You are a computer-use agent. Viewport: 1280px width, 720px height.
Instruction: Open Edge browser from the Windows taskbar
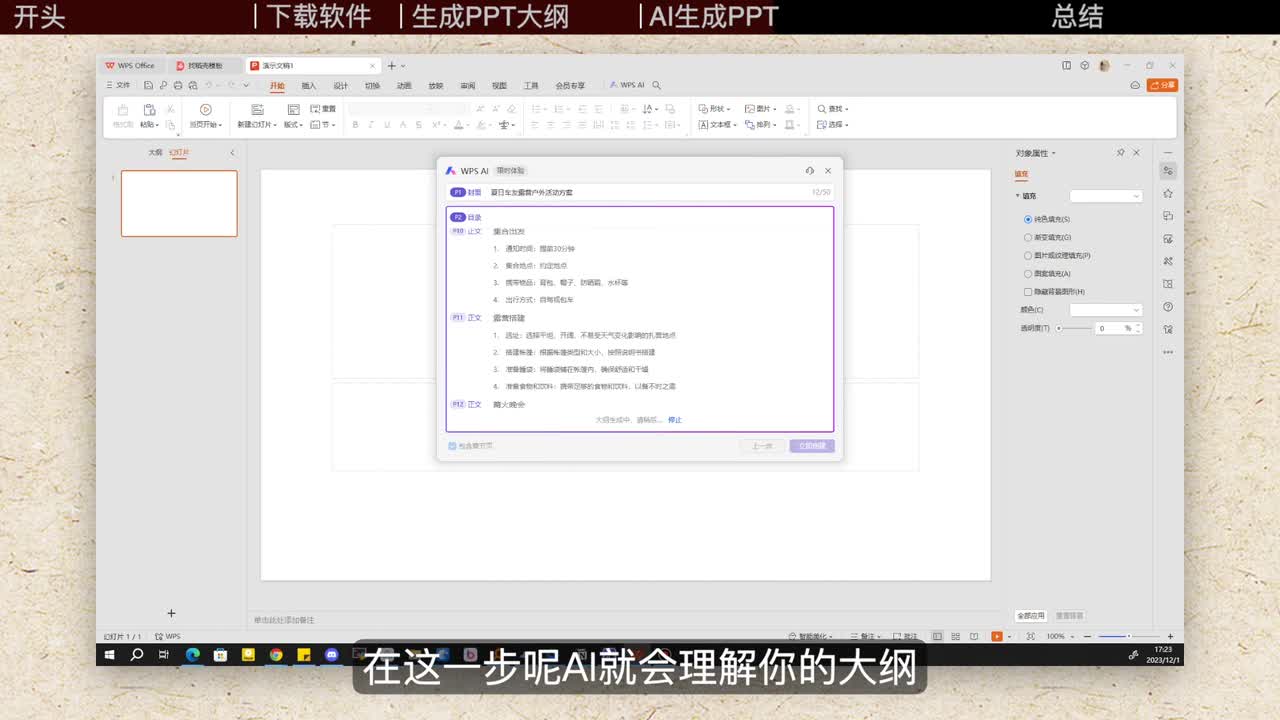point(193,655)
